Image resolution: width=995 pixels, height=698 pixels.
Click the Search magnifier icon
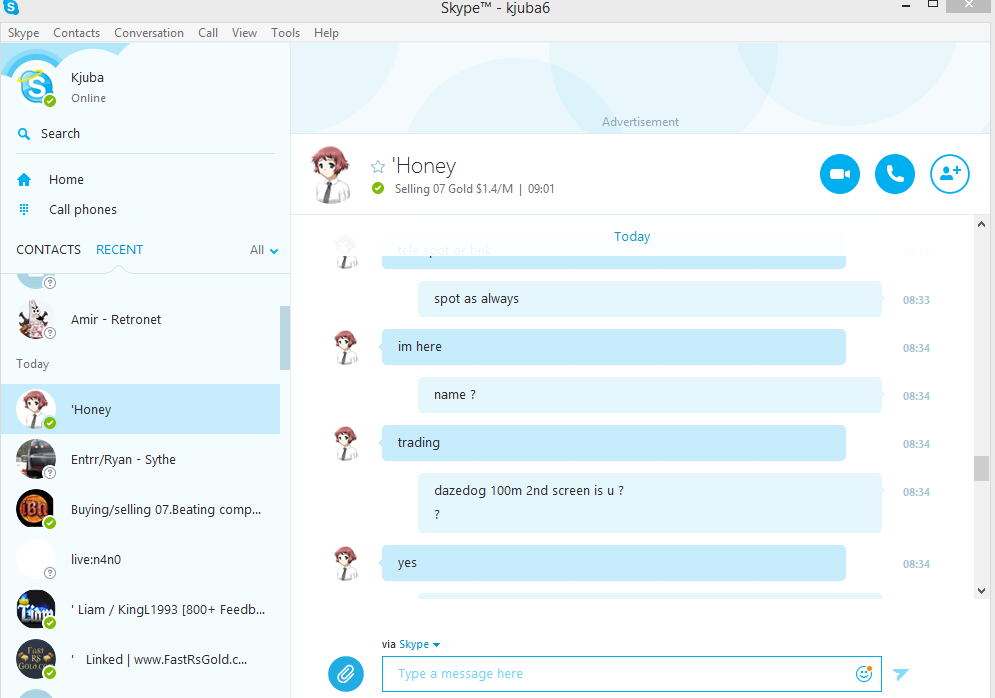point(24,134)
